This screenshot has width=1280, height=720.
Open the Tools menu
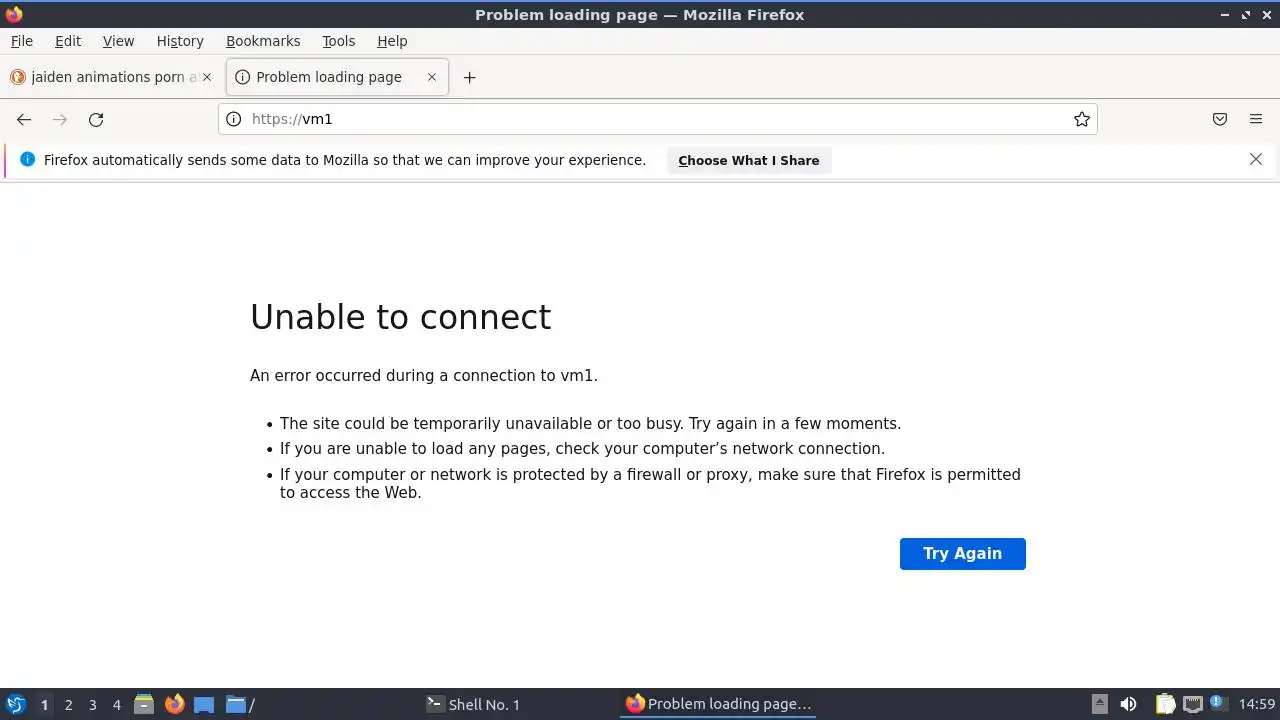click(338, 41)
